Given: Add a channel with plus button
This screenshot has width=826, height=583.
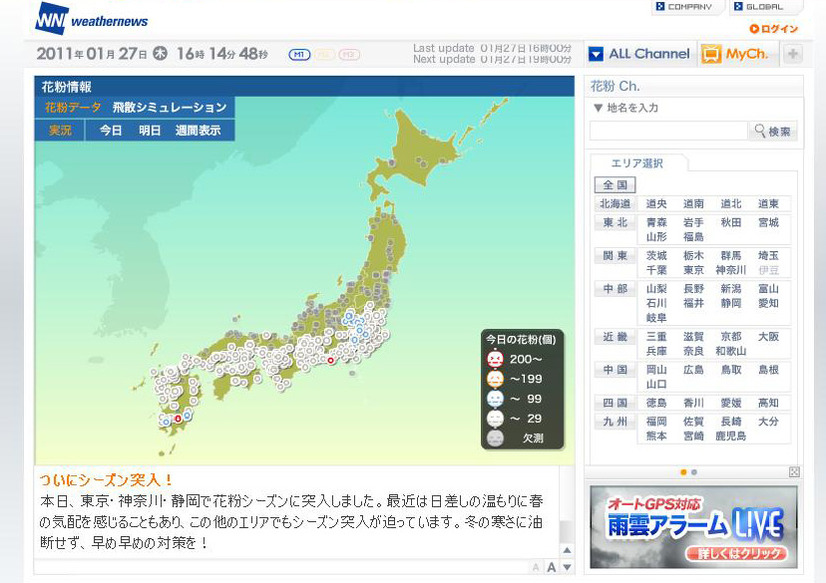Looking at the screenshot, I should (793, 54).
